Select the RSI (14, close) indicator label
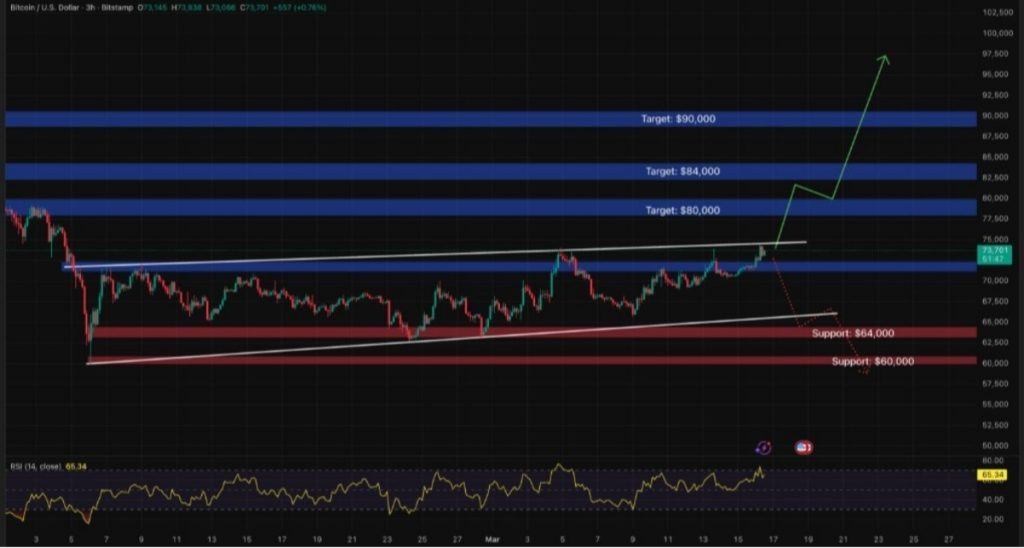 [x=35, y=467]
